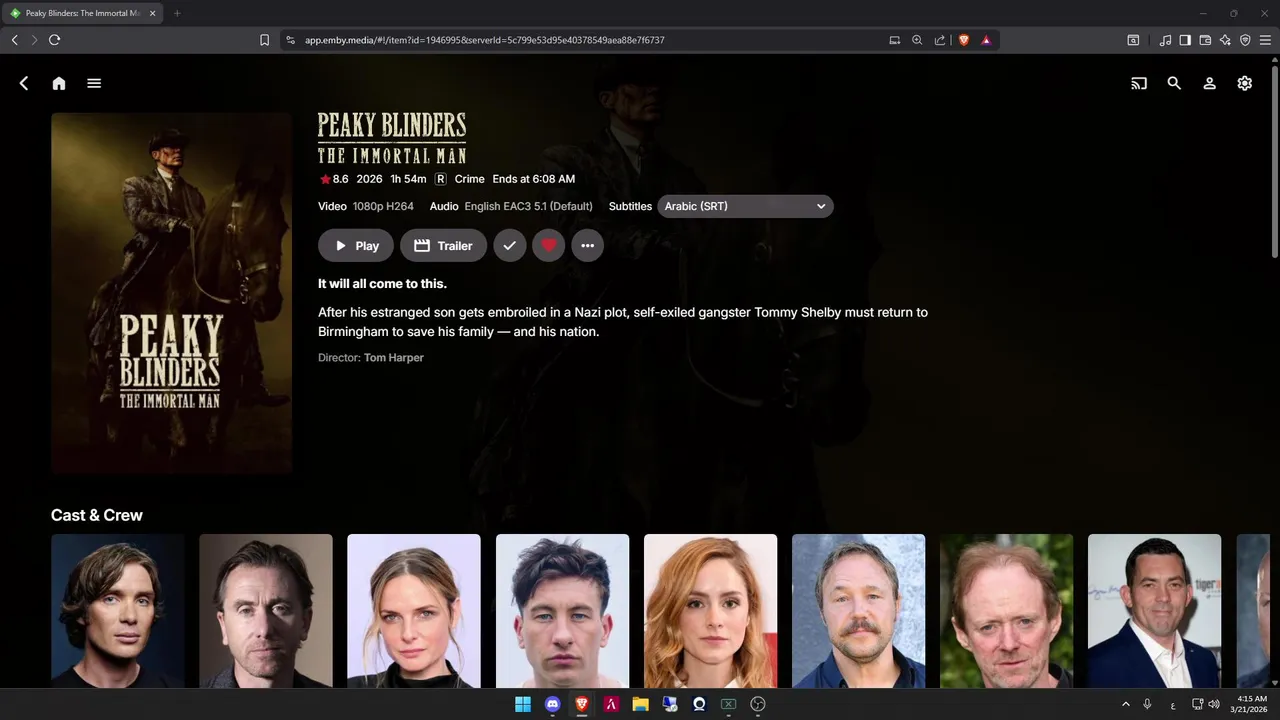The width and height of the screenshot is (1280, 720).
Task: Click the Peaky Blinders movie poster
Action: point(171,292)
